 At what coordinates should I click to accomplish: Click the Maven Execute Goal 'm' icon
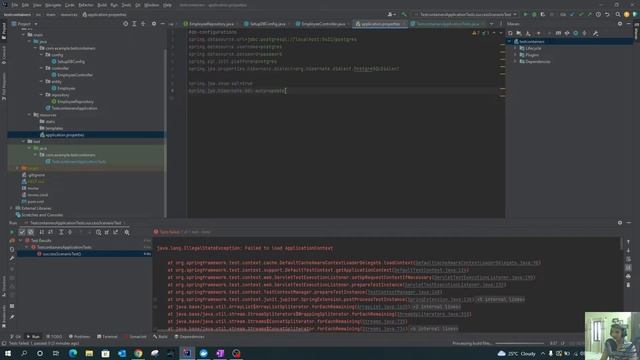(x=558, y=33)
